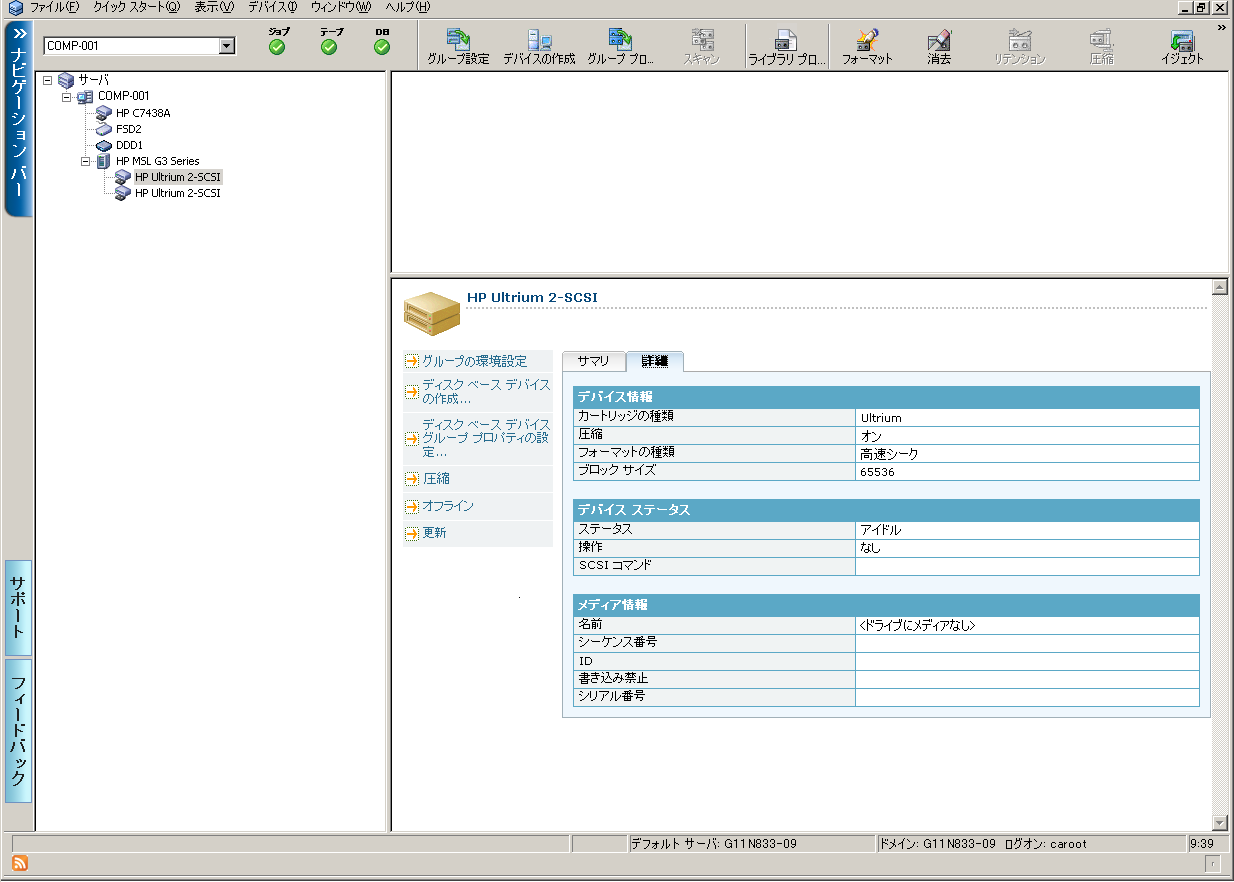The height and width of the screenshot is (882, 1234).
Task: Open the クイック スタート menu
Action: (x=137, y=7)
